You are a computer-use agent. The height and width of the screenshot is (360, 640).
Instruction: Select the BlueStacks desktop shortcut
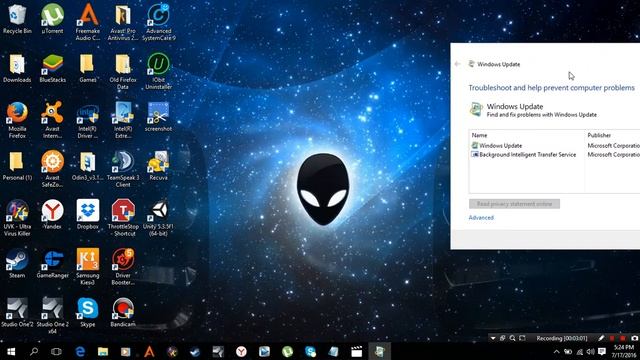point(52,68)
